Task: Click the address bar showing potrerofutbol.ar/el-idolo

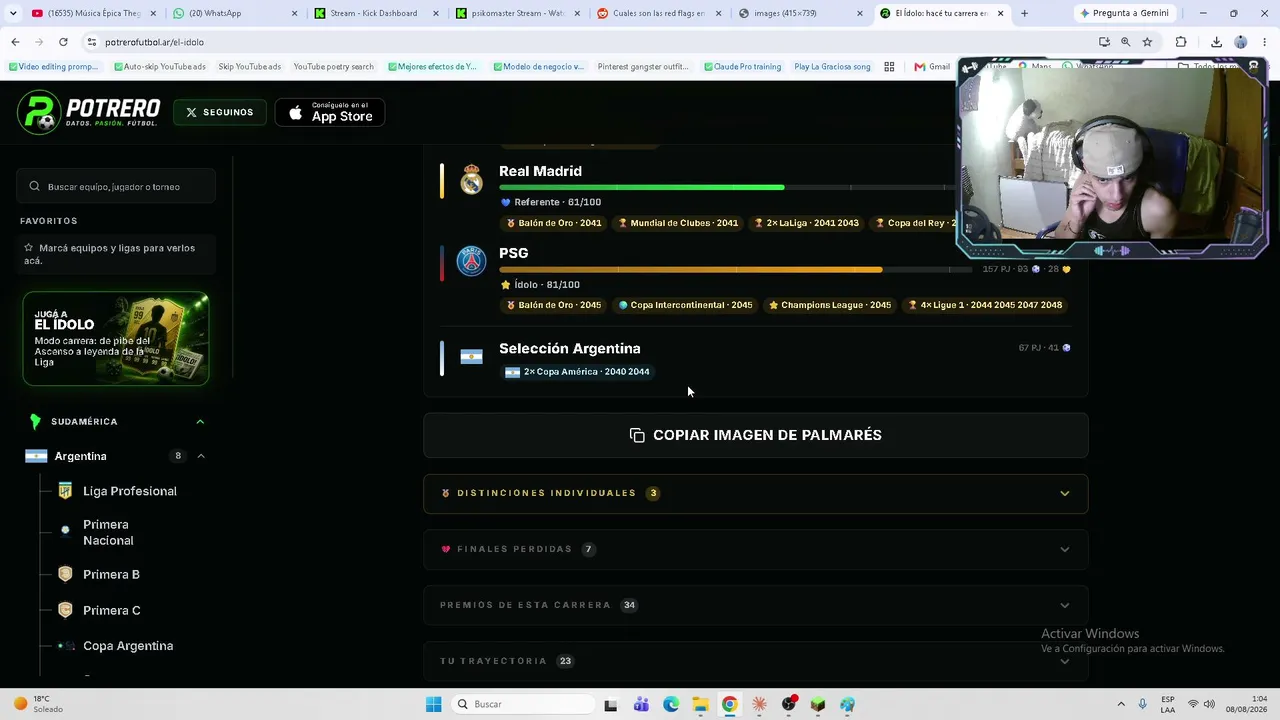Action: [590, 42]
